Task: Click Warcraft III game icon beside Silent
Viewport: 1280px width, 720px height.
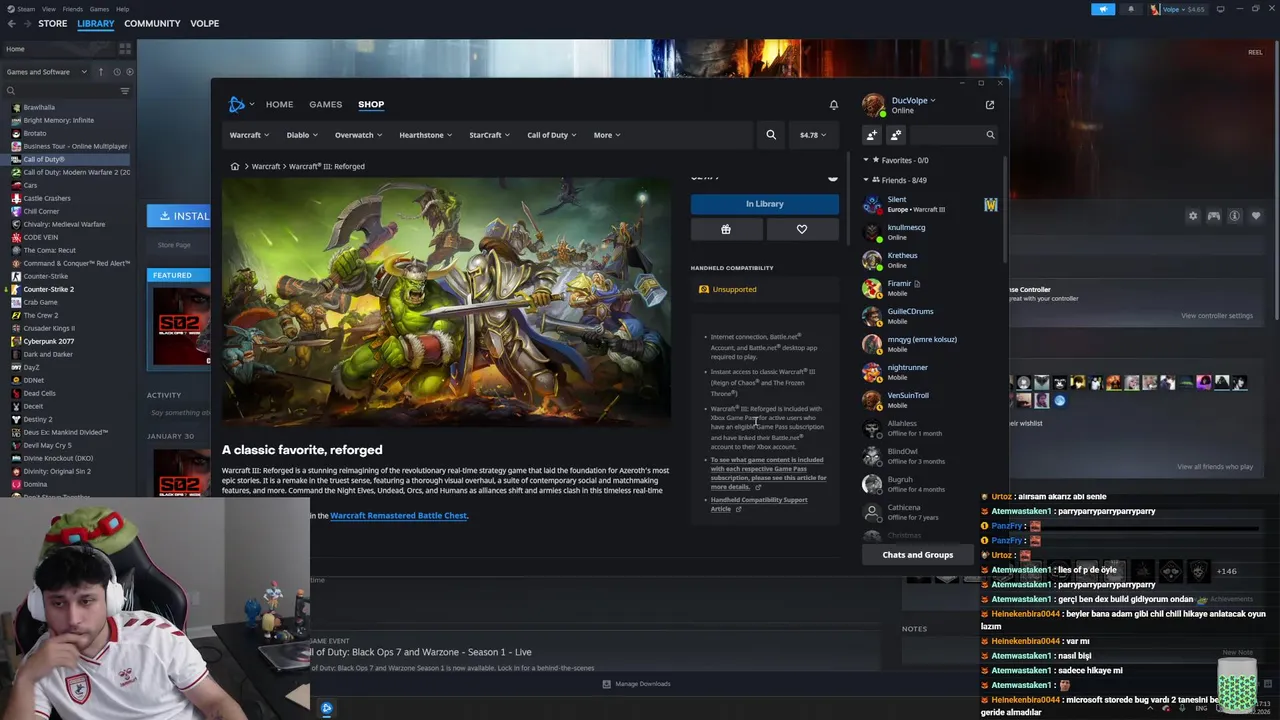Action: tap(990, 204)
